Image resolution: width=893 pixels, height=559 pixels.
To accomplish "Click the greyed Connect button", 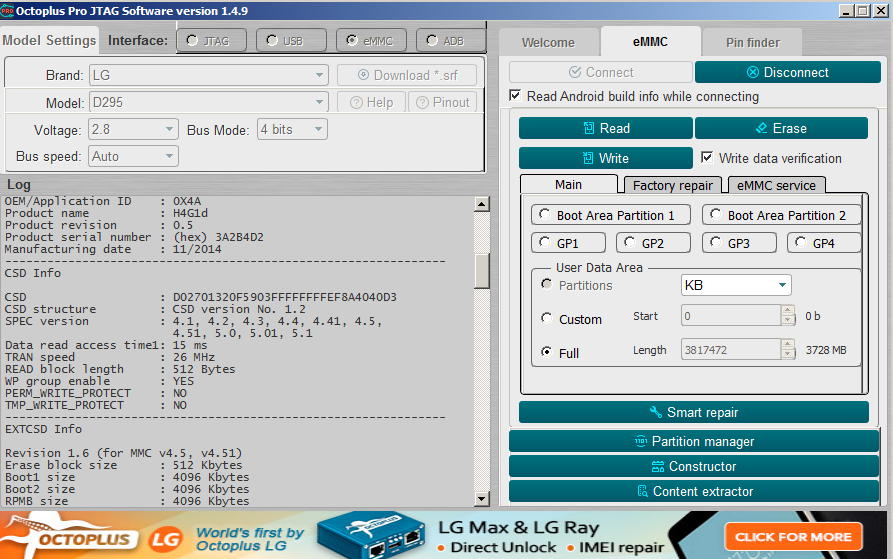I will point(601,72).
